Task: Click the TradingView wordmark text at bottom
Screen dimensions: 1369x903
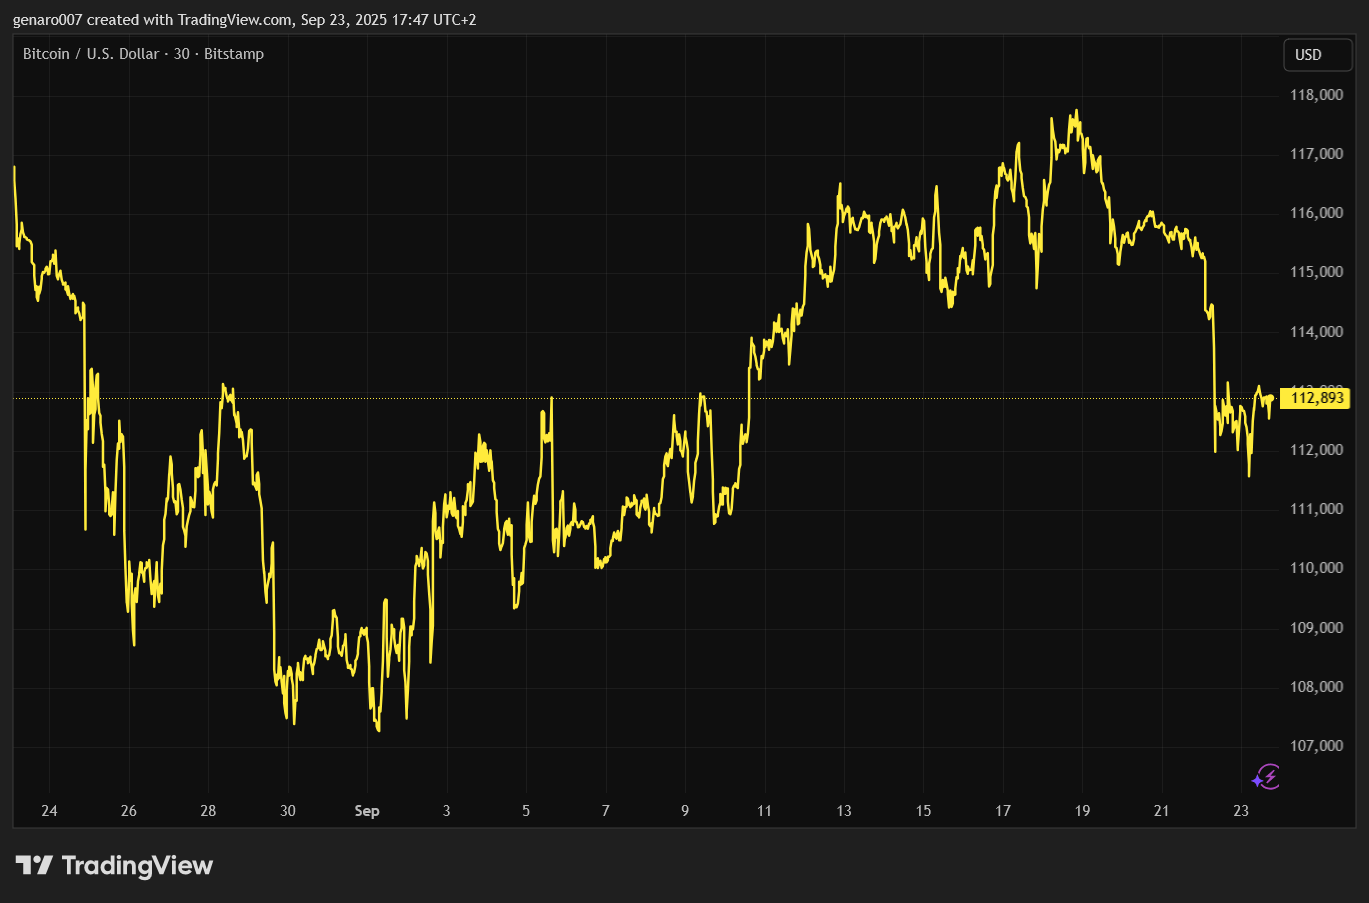Action: 137,865
